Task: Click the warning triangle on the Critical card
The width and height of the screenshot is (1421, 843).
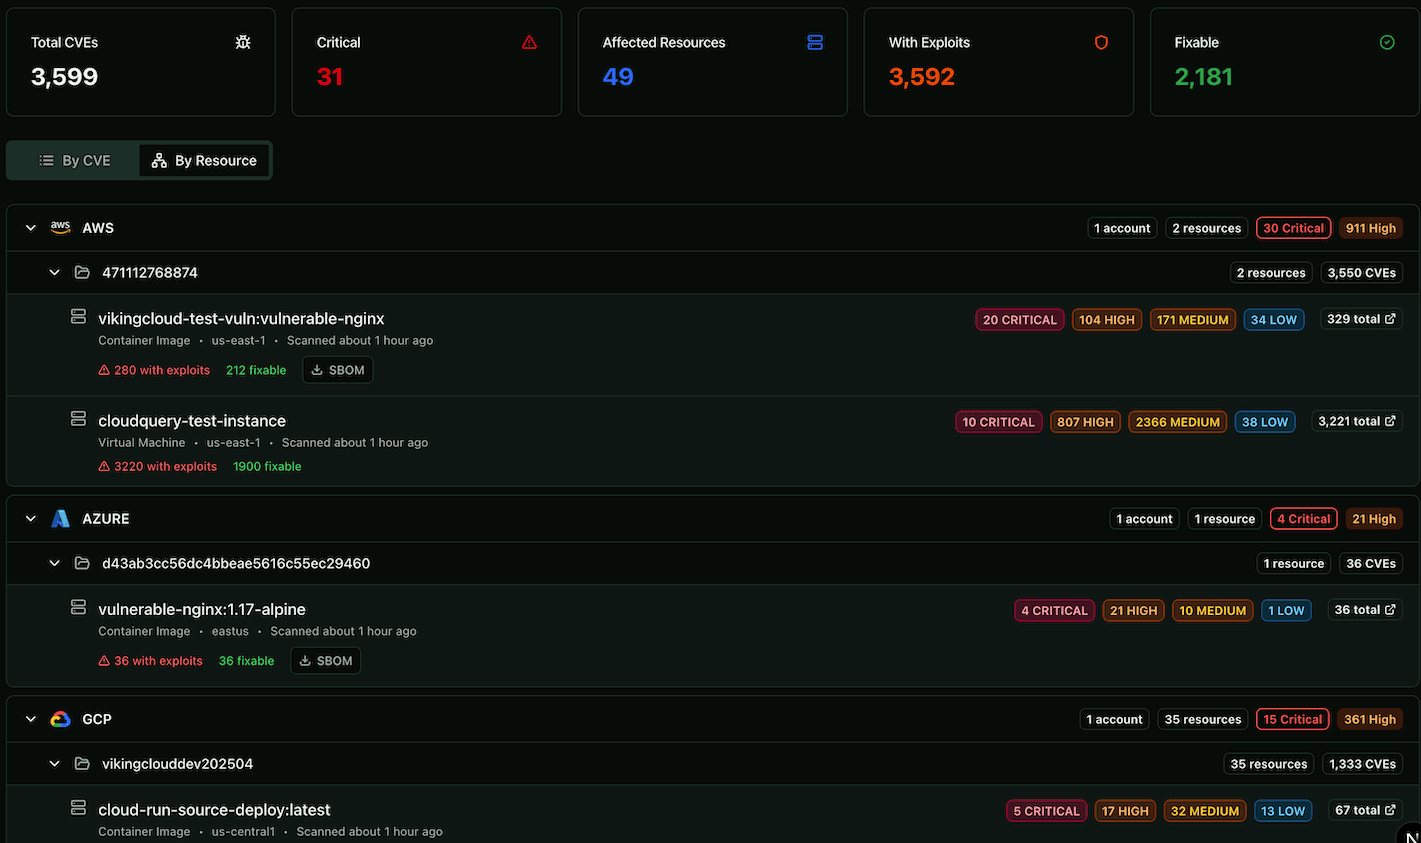Action: pos(529,42)
